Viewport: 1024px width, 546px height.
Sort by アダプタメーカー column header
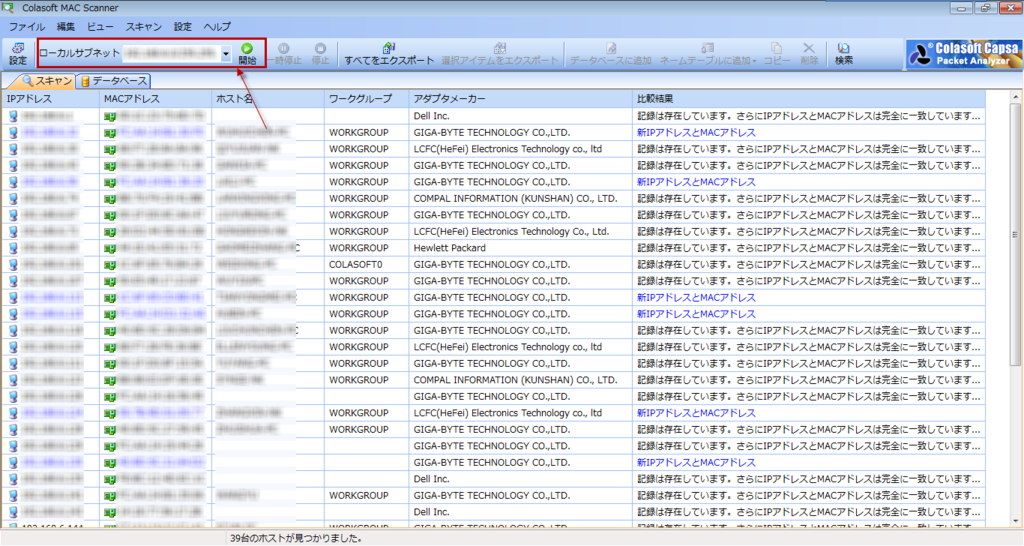point(520,99)
